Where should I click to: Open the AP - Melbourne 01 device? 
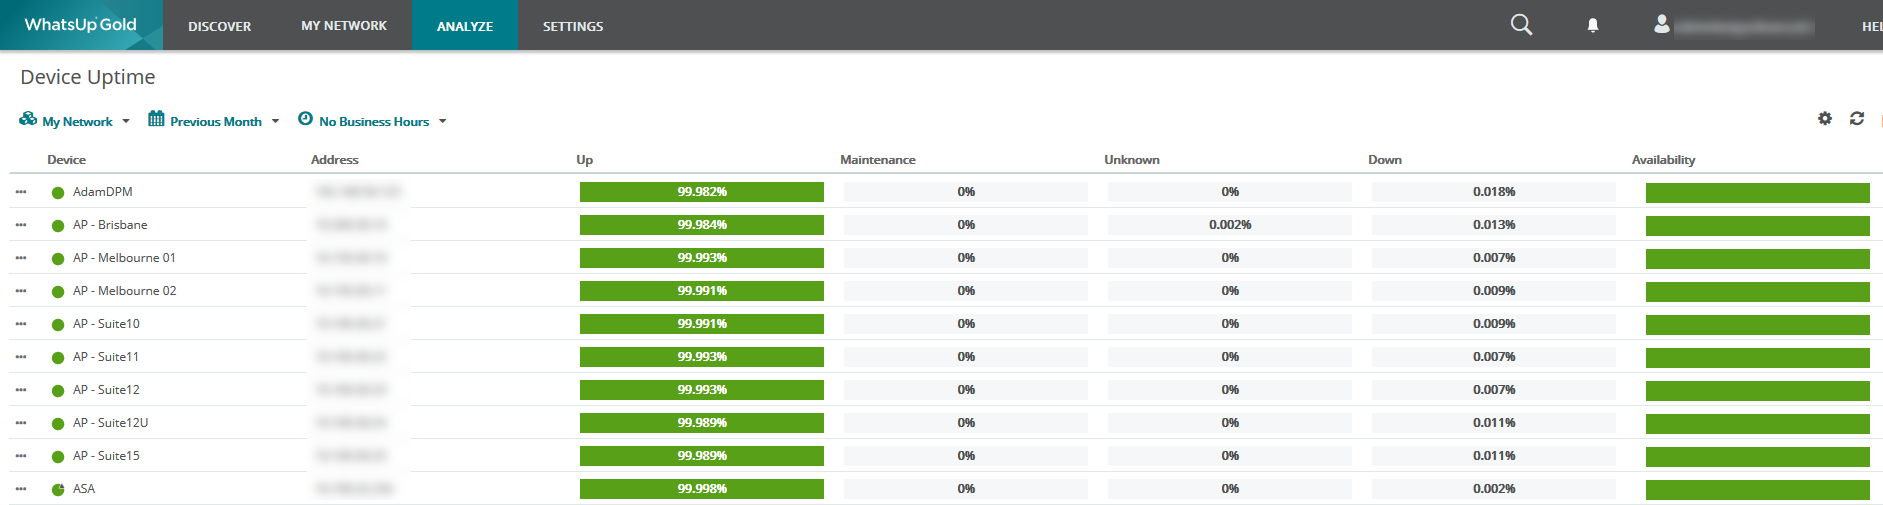pyautogui.click(x=124, y=258)
